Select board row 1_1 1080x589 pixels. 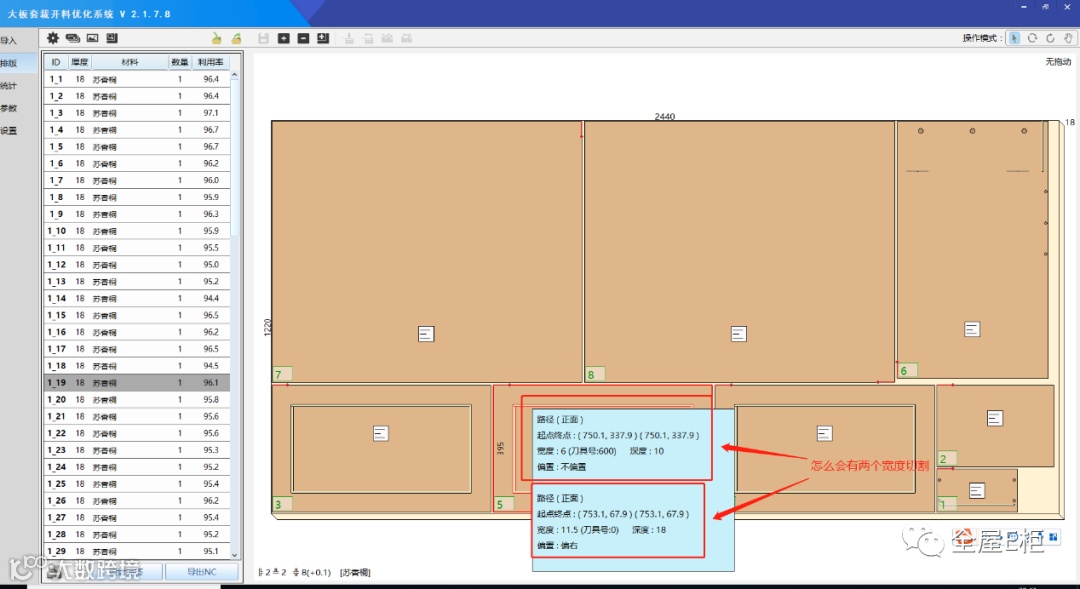(x=136, y=79)
